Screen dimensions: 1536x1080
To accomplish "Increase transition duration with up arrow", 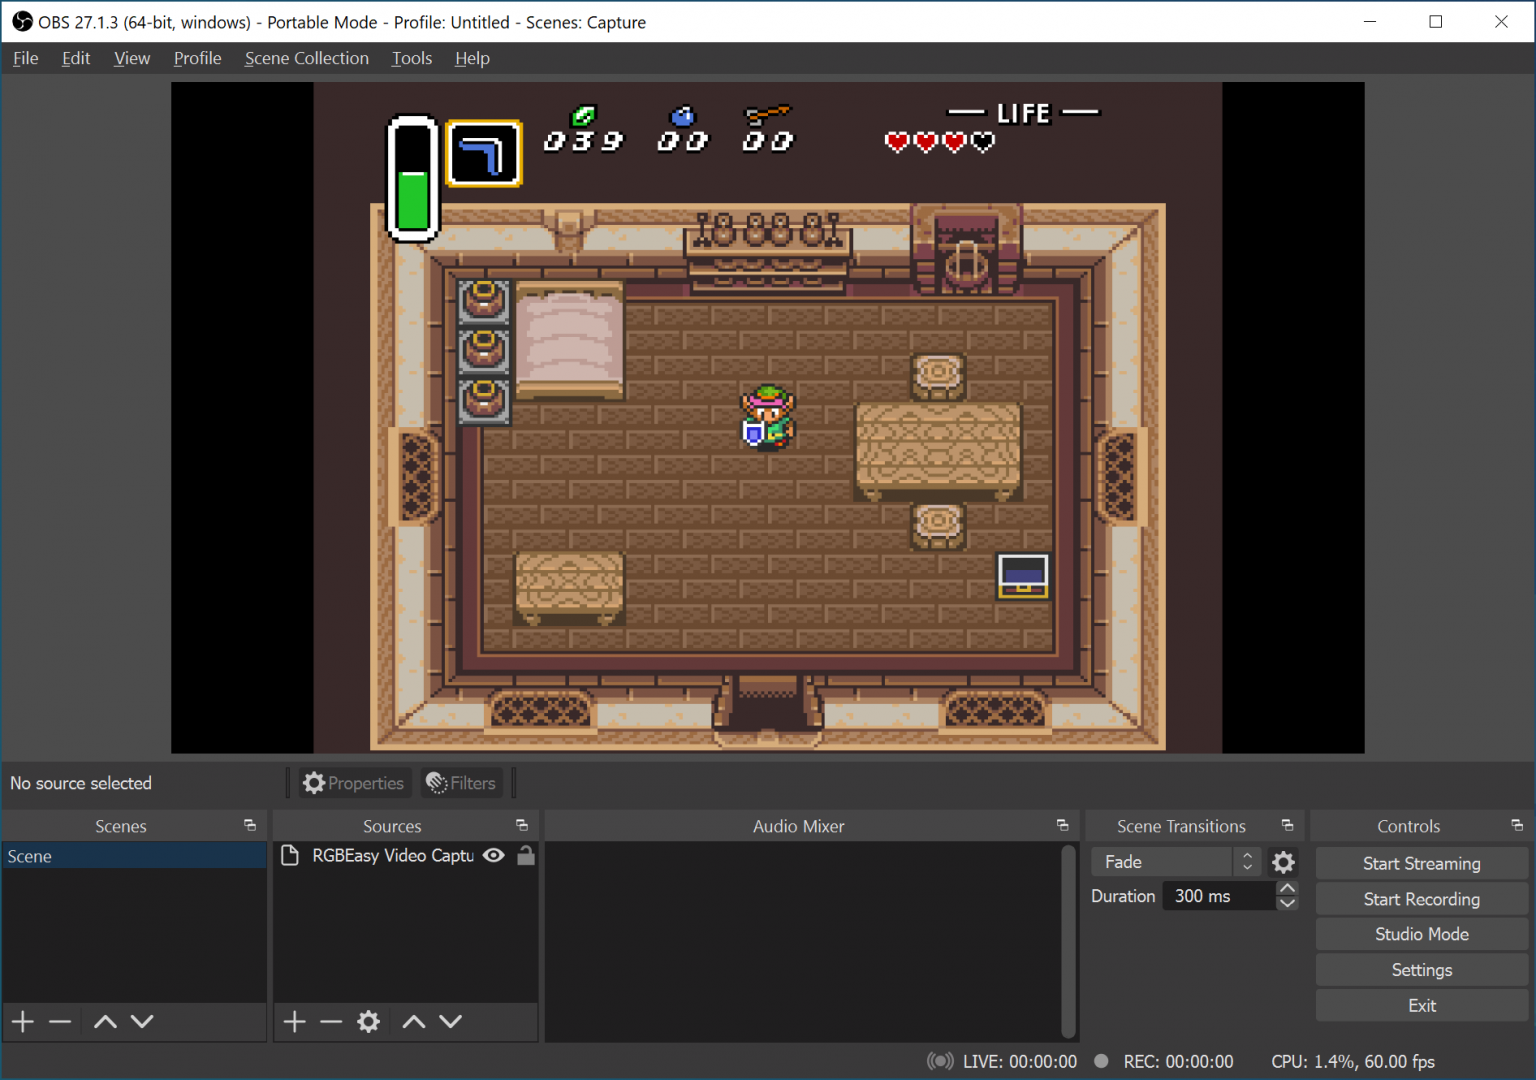I will 1288,888.
